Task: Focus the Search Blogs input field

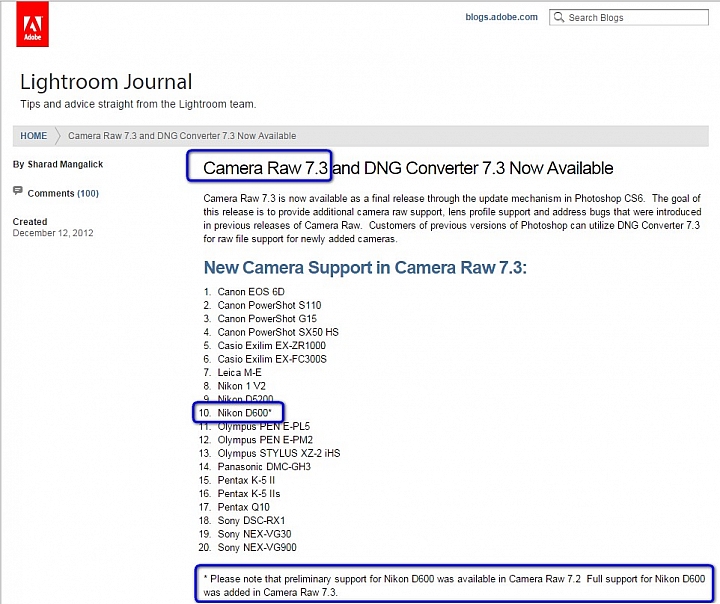Action: point(629,17)
